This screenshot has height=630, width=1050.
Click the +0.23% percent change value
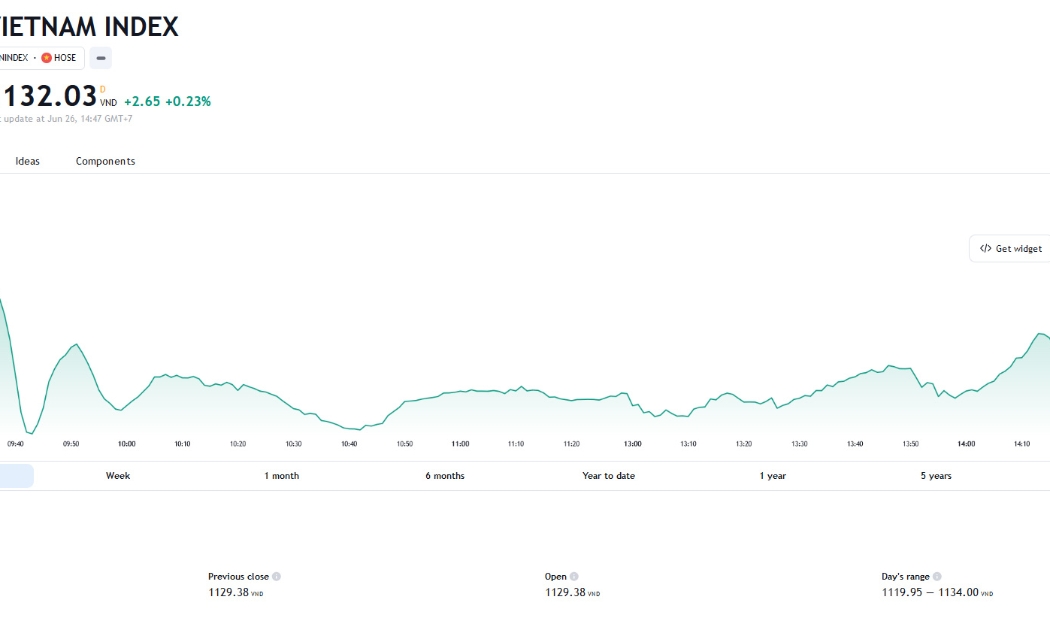point(188,101)
